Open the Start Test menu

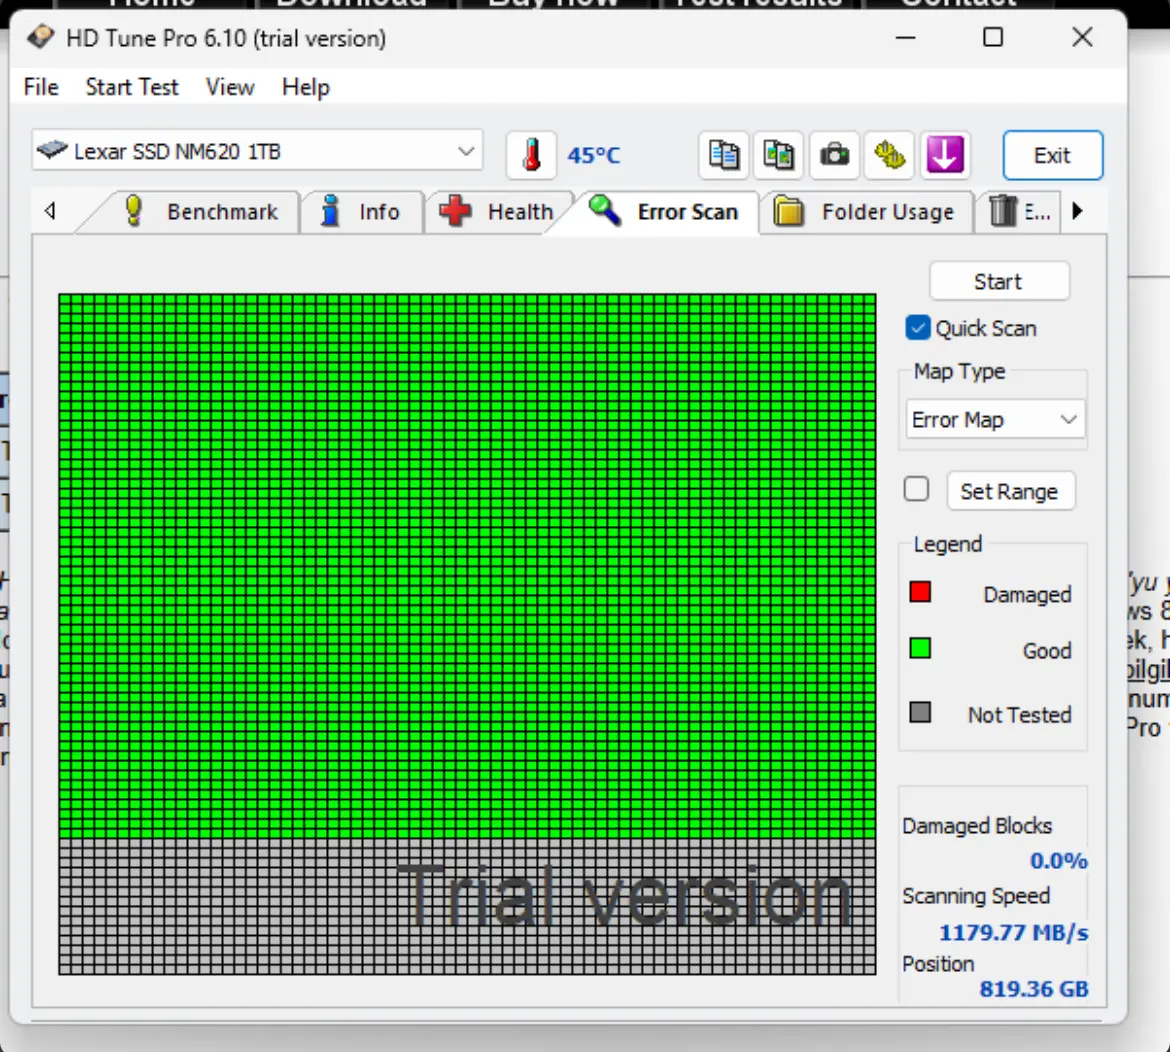tap(132, 87)
